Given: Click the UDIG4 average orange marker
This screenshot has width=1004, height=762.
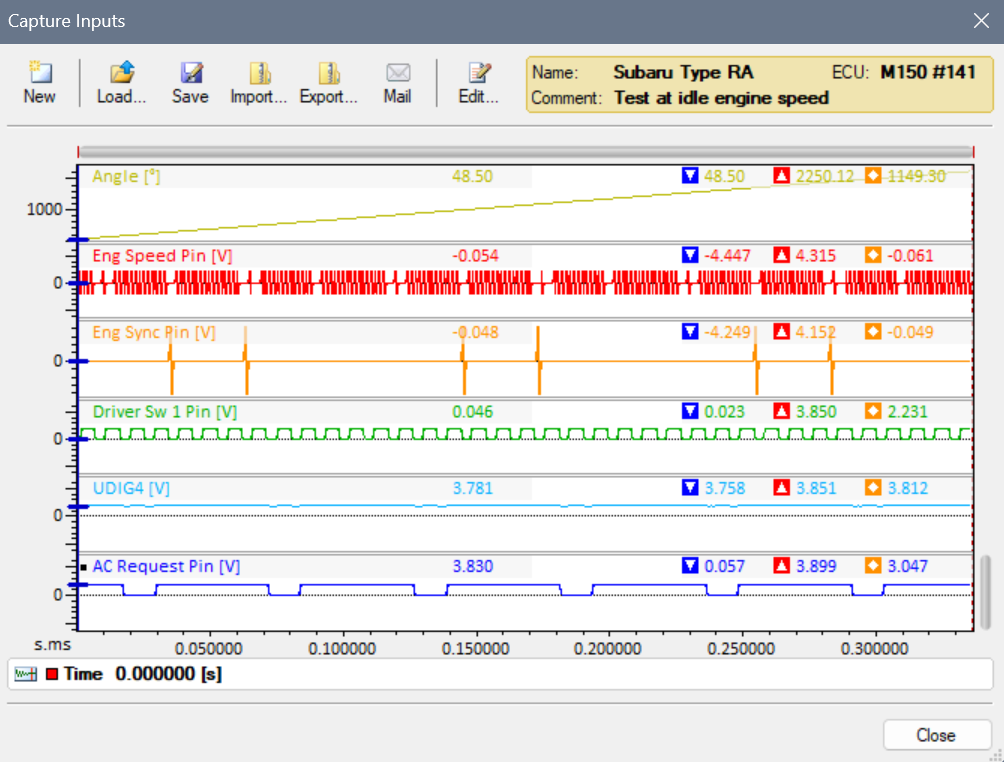Looking at the screenshot, I should pos(873,489).
